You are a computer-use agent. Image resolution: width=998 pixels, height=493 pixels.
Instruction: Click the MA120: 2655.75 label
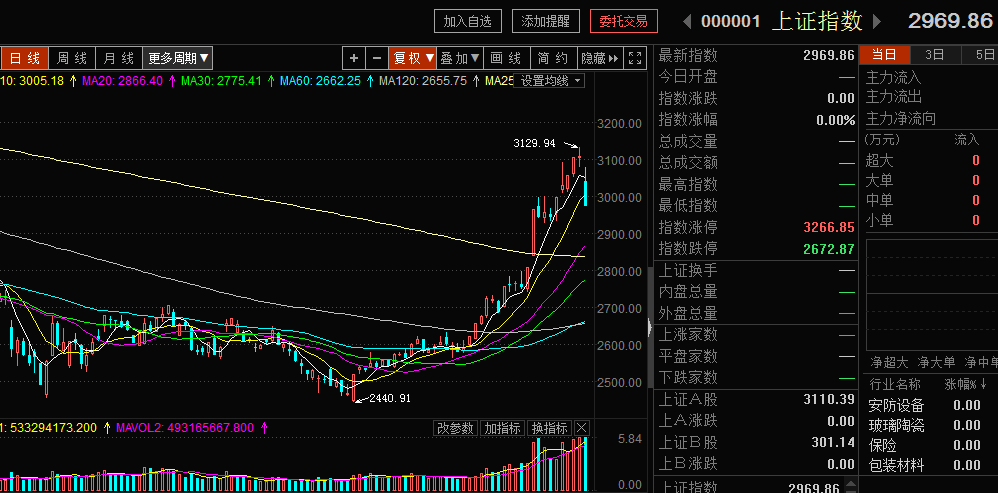pos(423,81)
